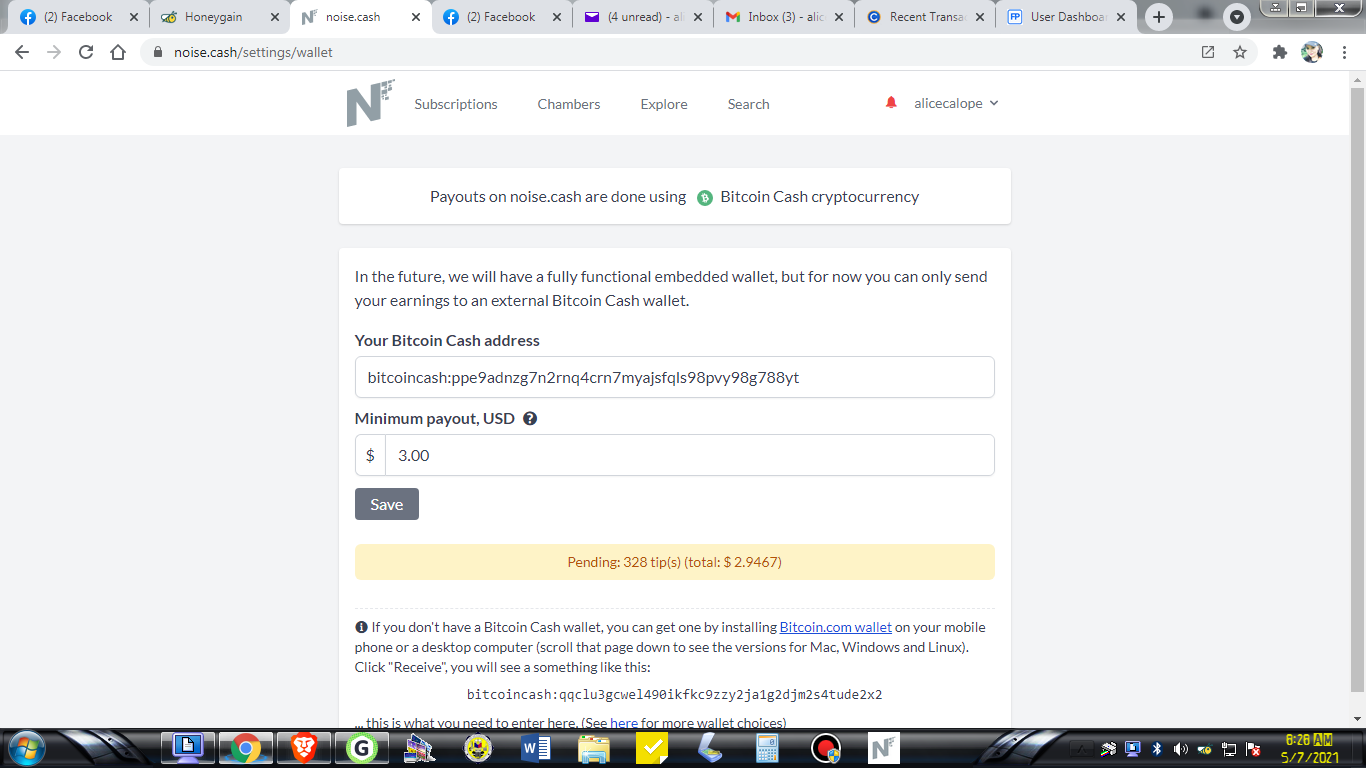Switch to the first Facebook tab
The width and height of the screenshot is (1366, 768).
tap(78, 17)
